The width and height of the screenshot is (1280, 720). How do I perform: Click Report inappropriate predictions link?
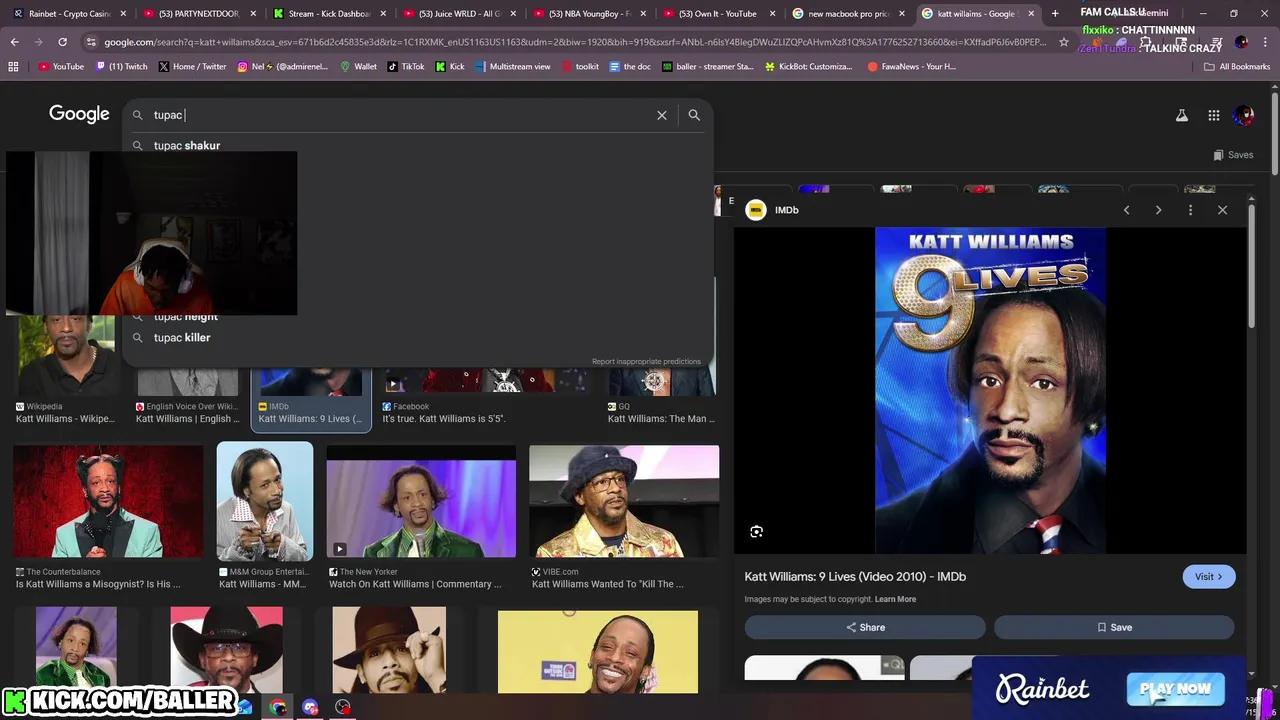point(646,361)
